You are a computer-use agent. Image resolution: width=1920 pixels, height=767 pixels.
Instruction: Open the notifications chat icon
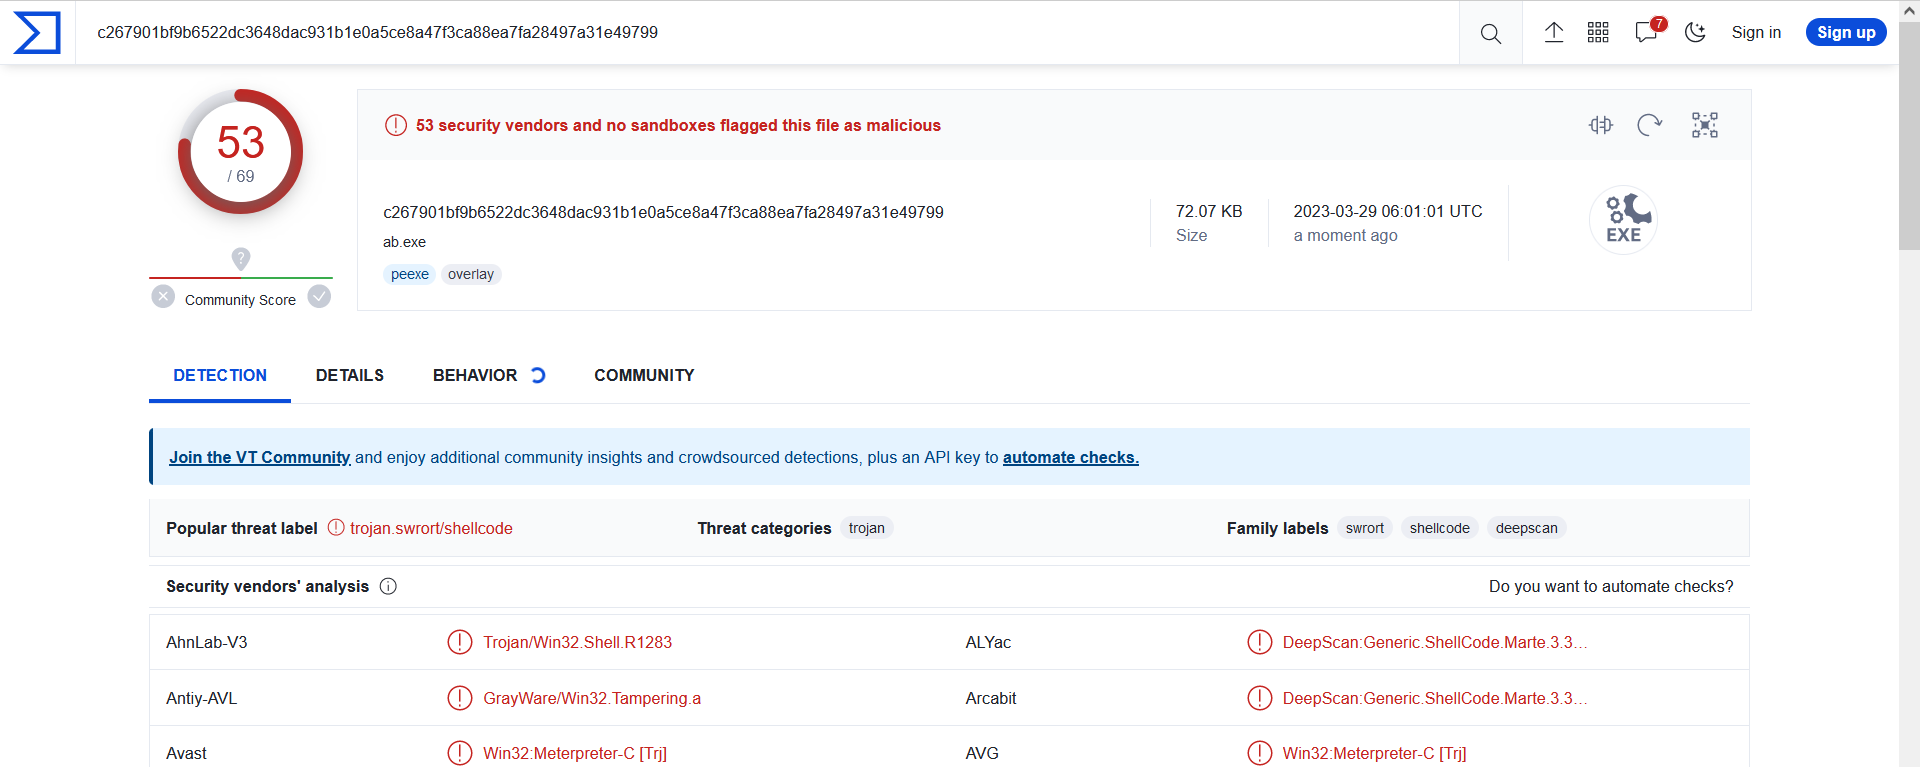[1646, 33]
